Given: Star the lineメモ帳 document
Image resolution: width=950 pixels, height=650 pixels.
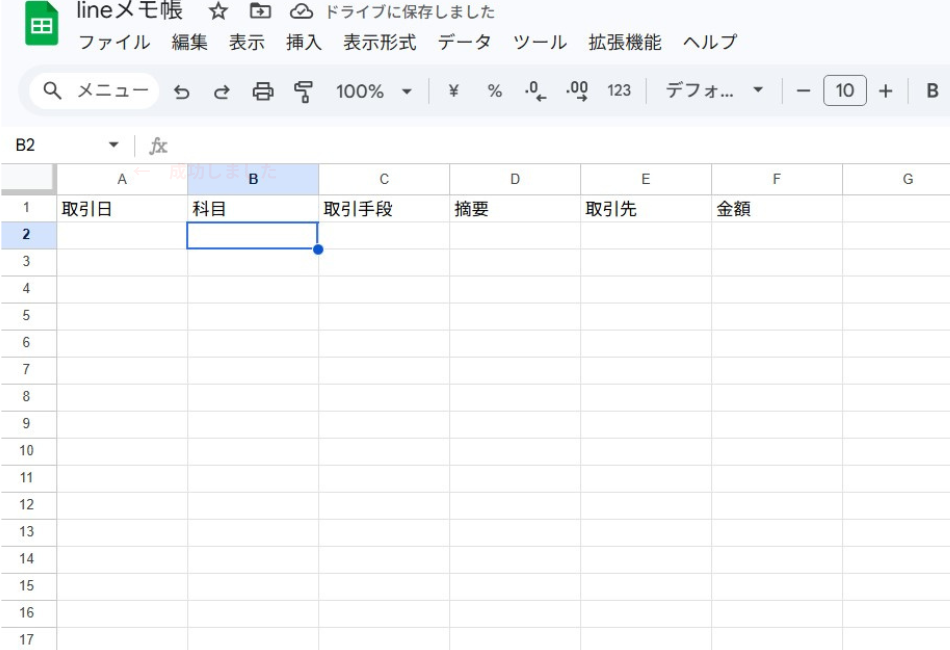Looking at the screenshot, I should pyautogui.click(x=213, y=13).
